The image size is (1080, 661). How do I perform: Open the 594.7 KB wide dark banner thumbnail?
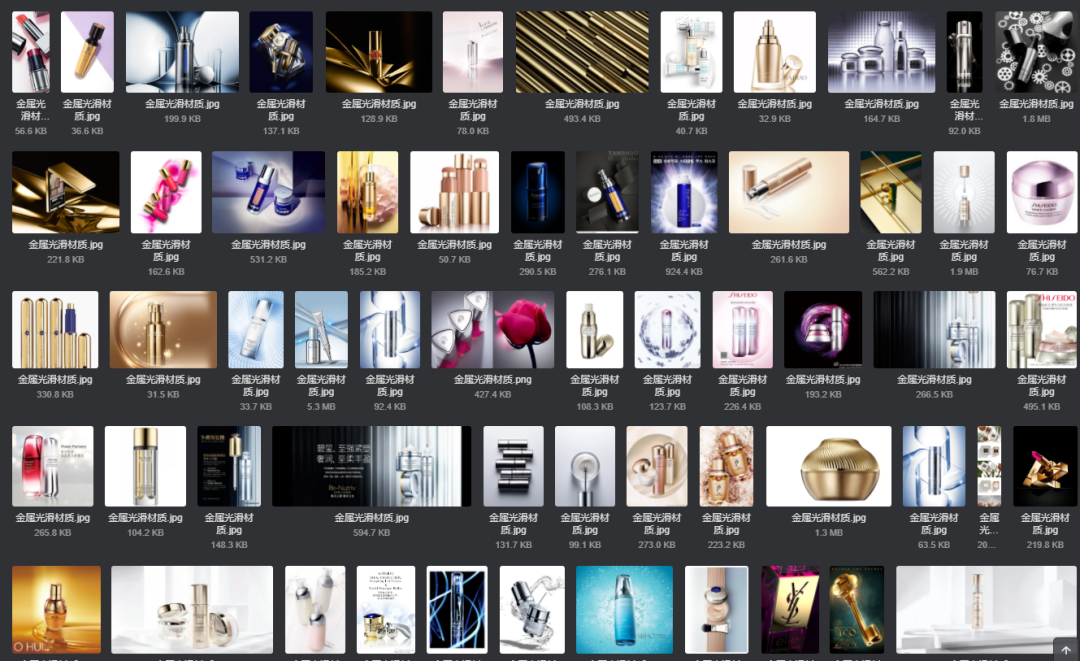369,466
